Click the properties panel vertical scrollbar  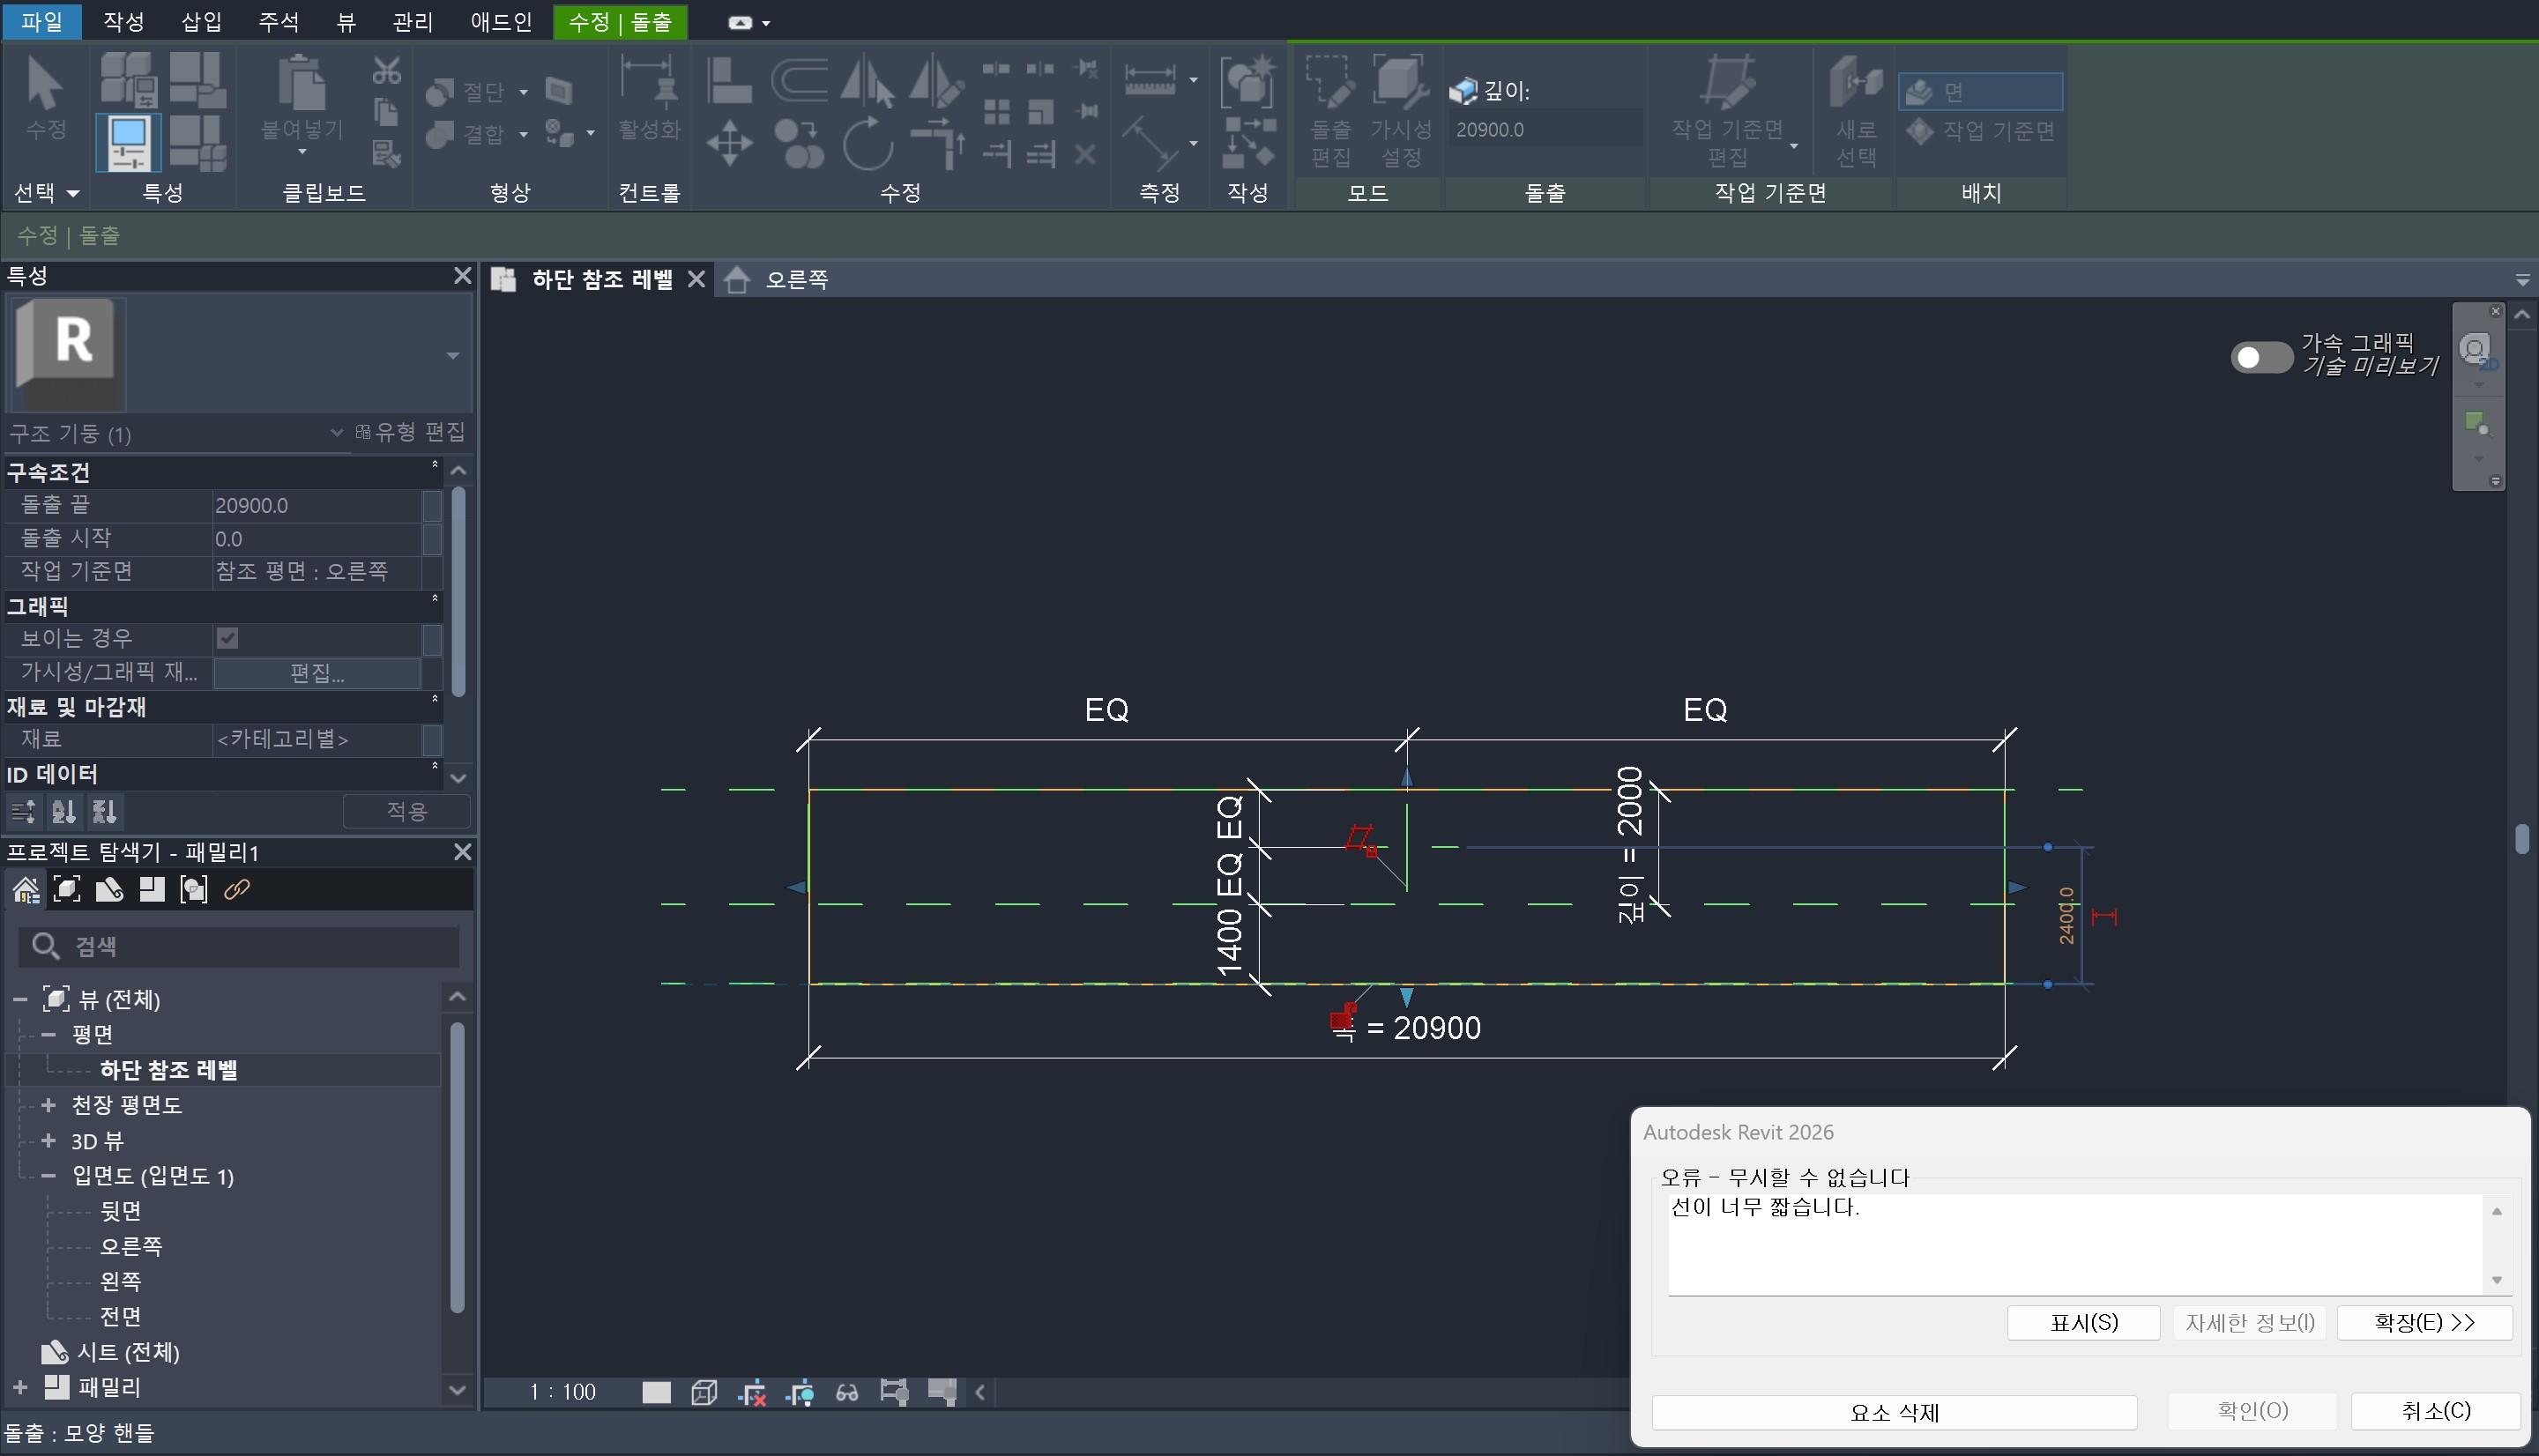coord(458,590)
